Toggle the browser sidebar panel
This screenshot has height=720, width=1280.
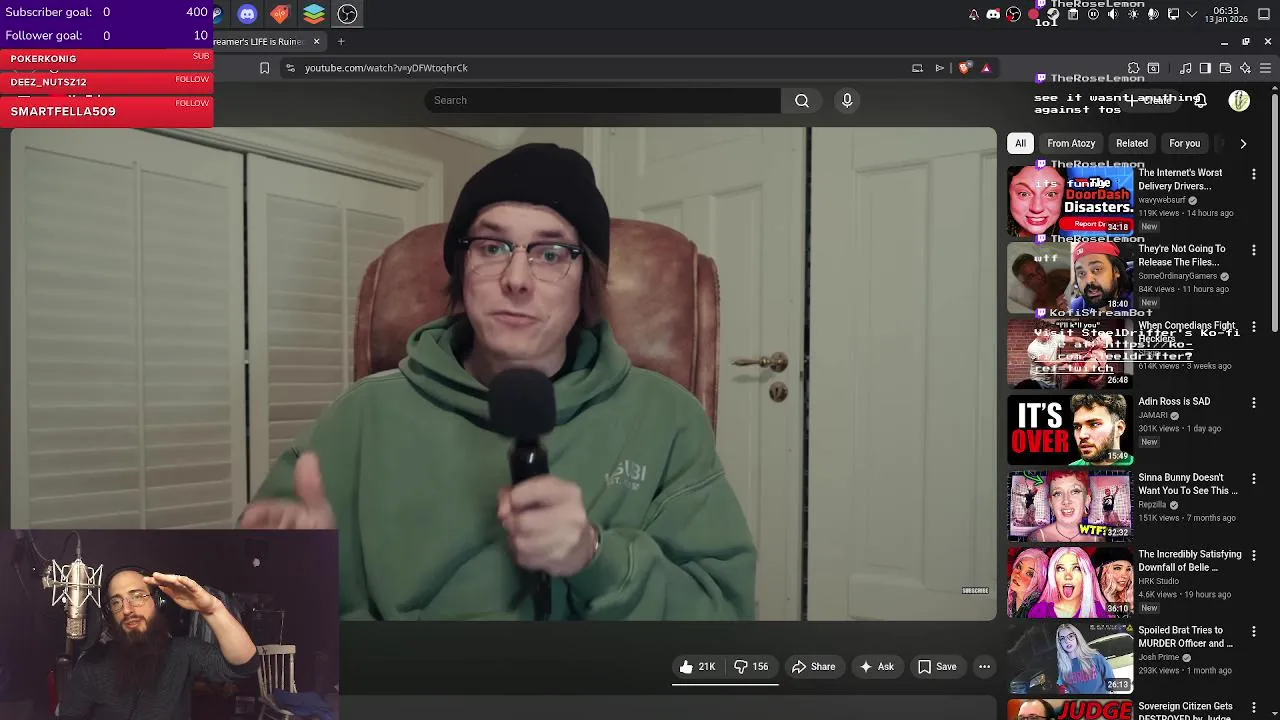[1205, 68]
